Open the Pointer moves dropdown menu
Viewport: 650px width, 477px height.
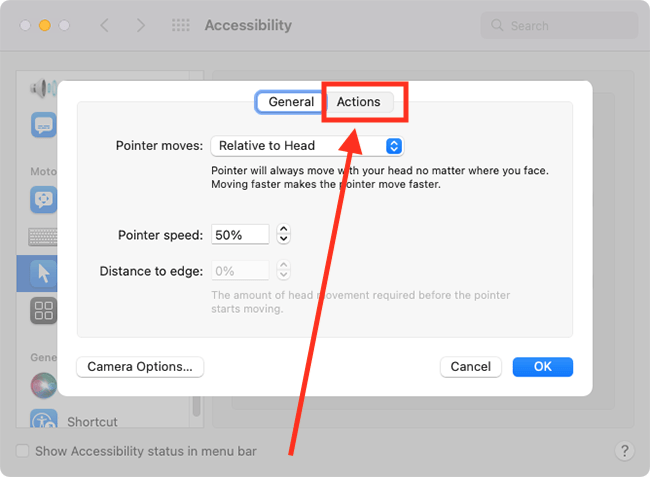(307, 146)
